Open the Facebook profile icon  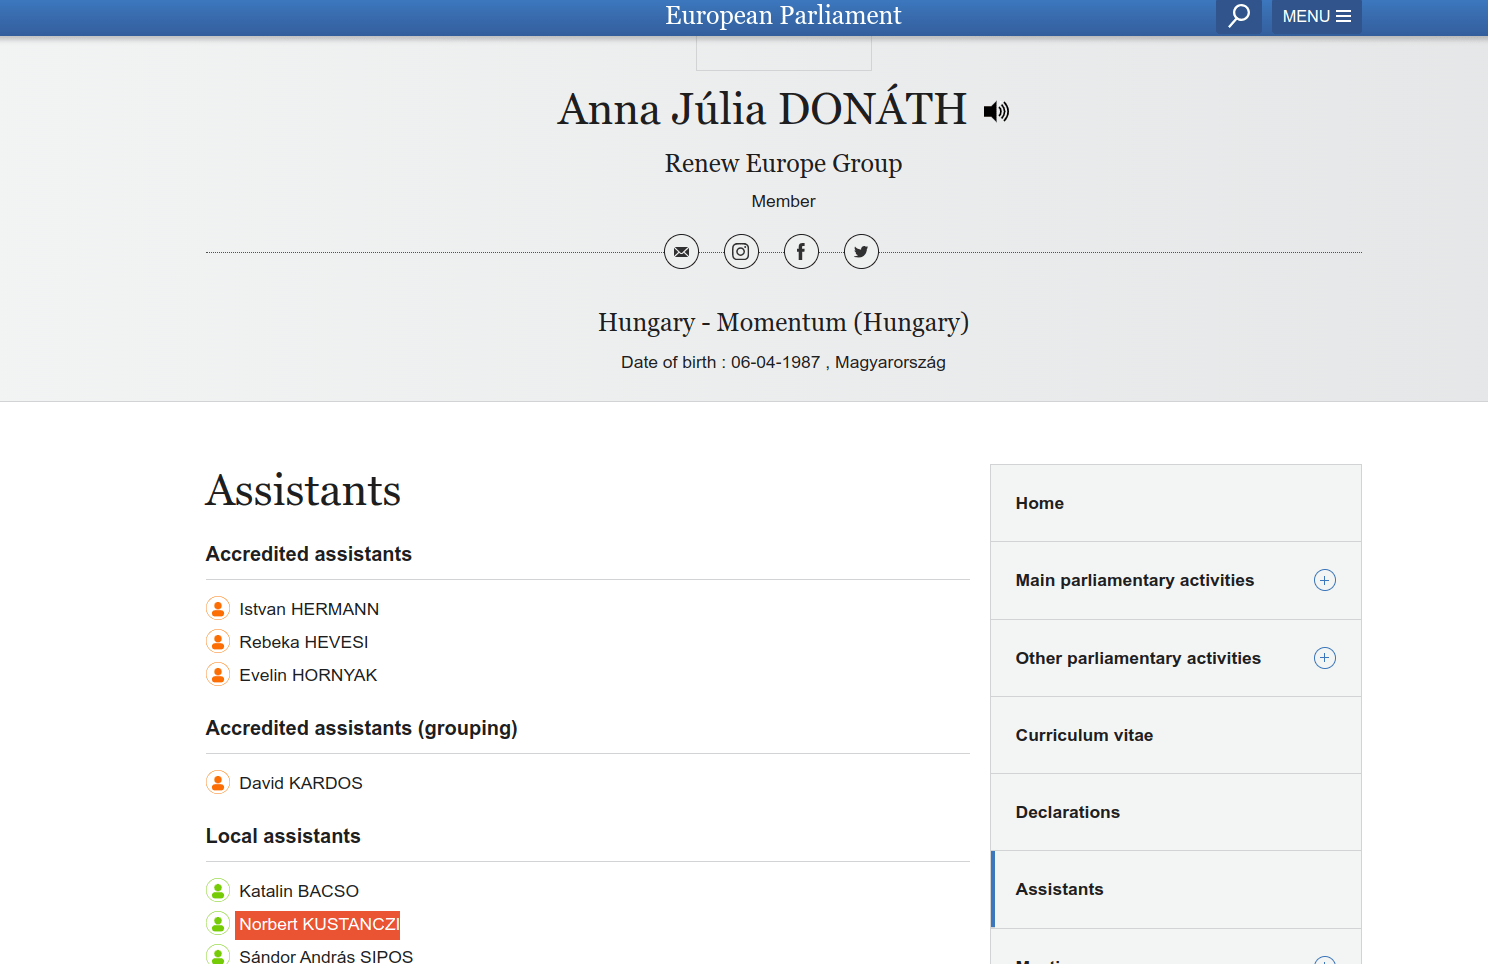click(x=801, y=252)
